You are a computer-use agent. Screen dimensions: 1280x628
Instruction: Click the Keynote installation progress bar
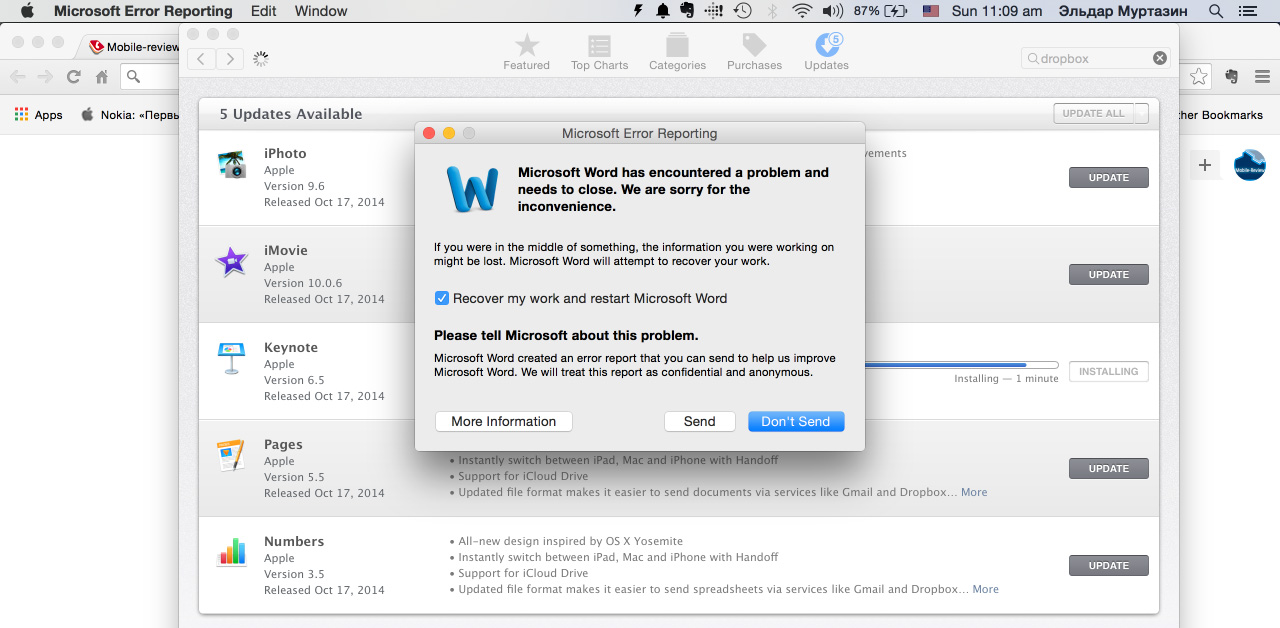pos(960,365)
